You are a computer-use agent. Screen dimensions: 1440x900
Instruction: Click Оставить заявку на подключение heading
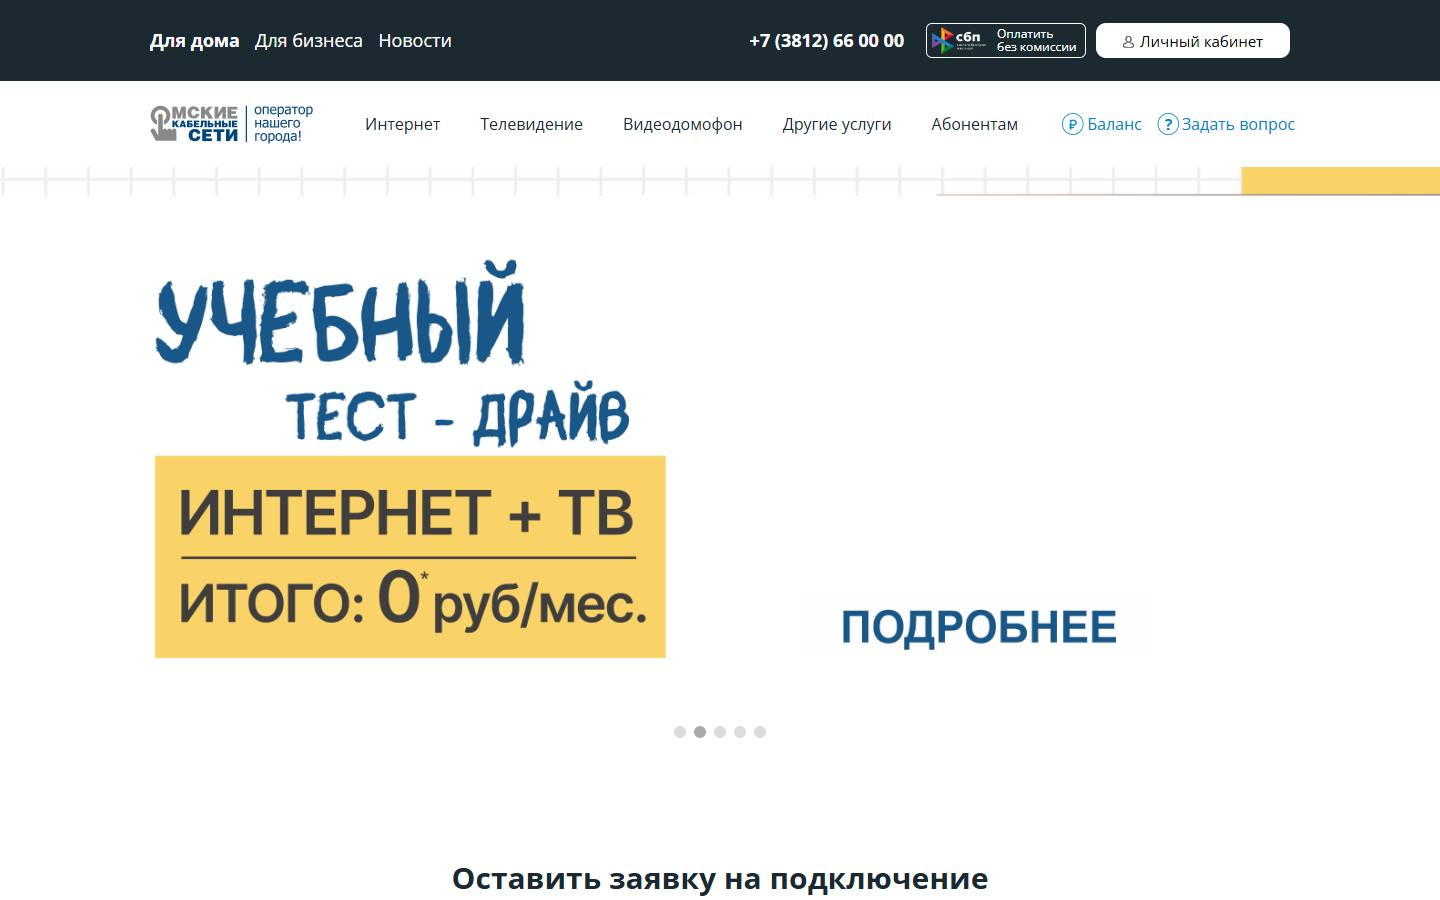pyautogui.click(x=720, y=878)
